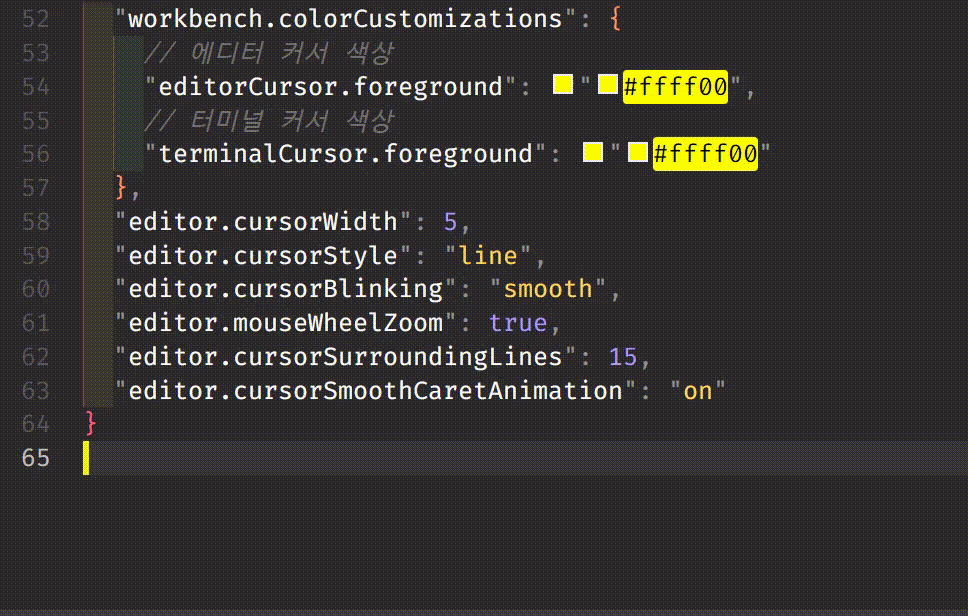Click the closing brace on line 64

coord(91,423)
